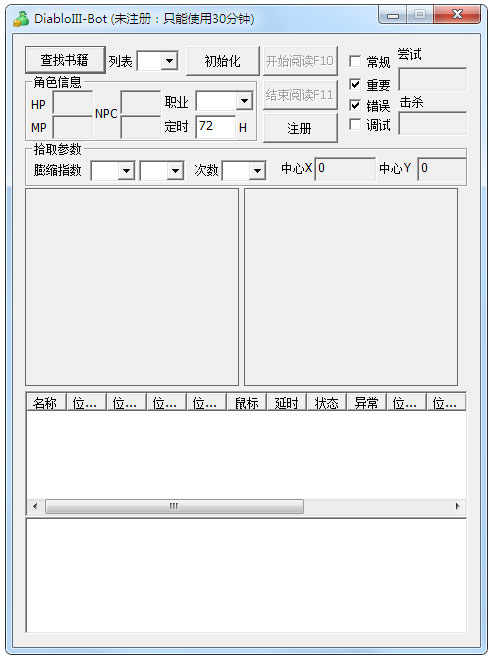Open second 膨缩指数 dropdown
The height and width of the screenshot is (659, 492).
pos(175,171)
